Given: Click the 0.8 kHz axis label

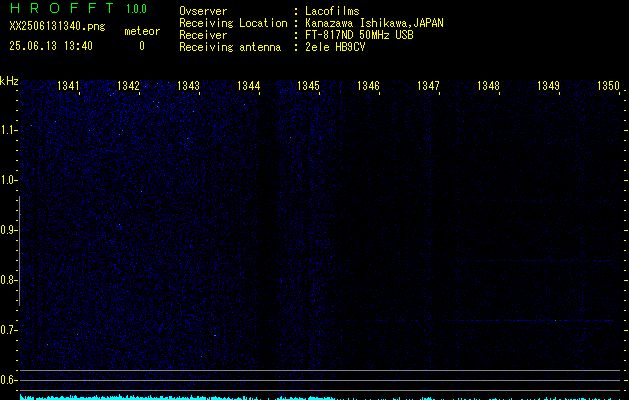Looking at the screenshot, I should pyautogui.click(x=8, y=280).
